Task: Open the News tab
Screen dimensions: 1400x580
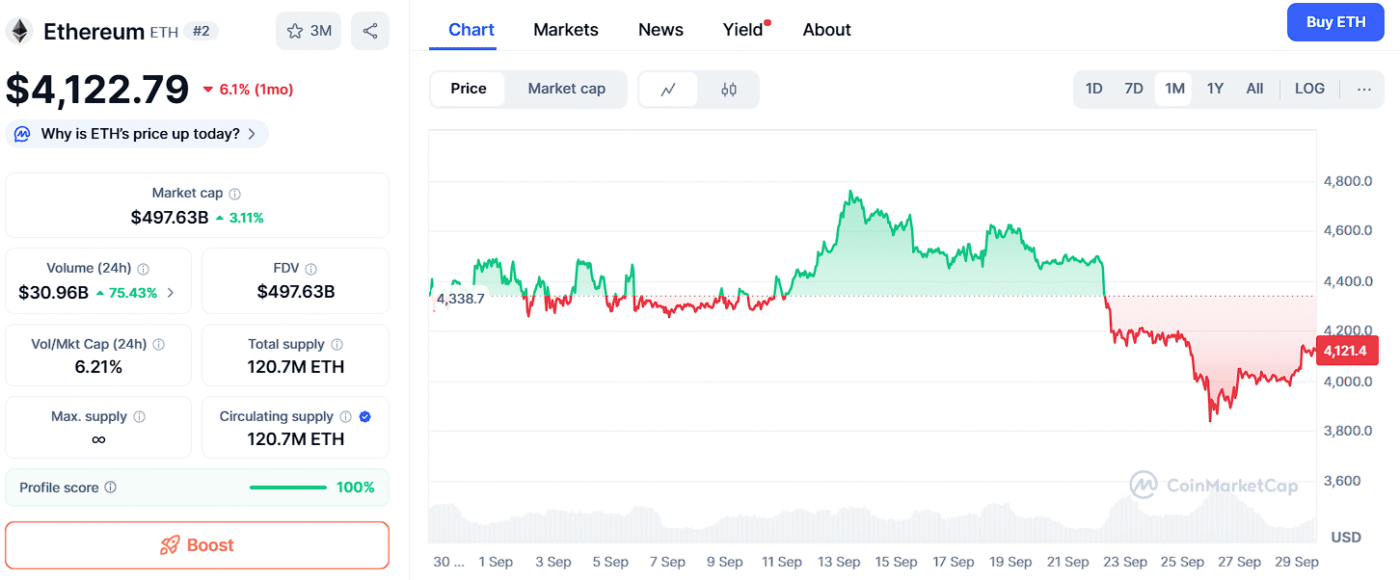Action: (661, 30)
